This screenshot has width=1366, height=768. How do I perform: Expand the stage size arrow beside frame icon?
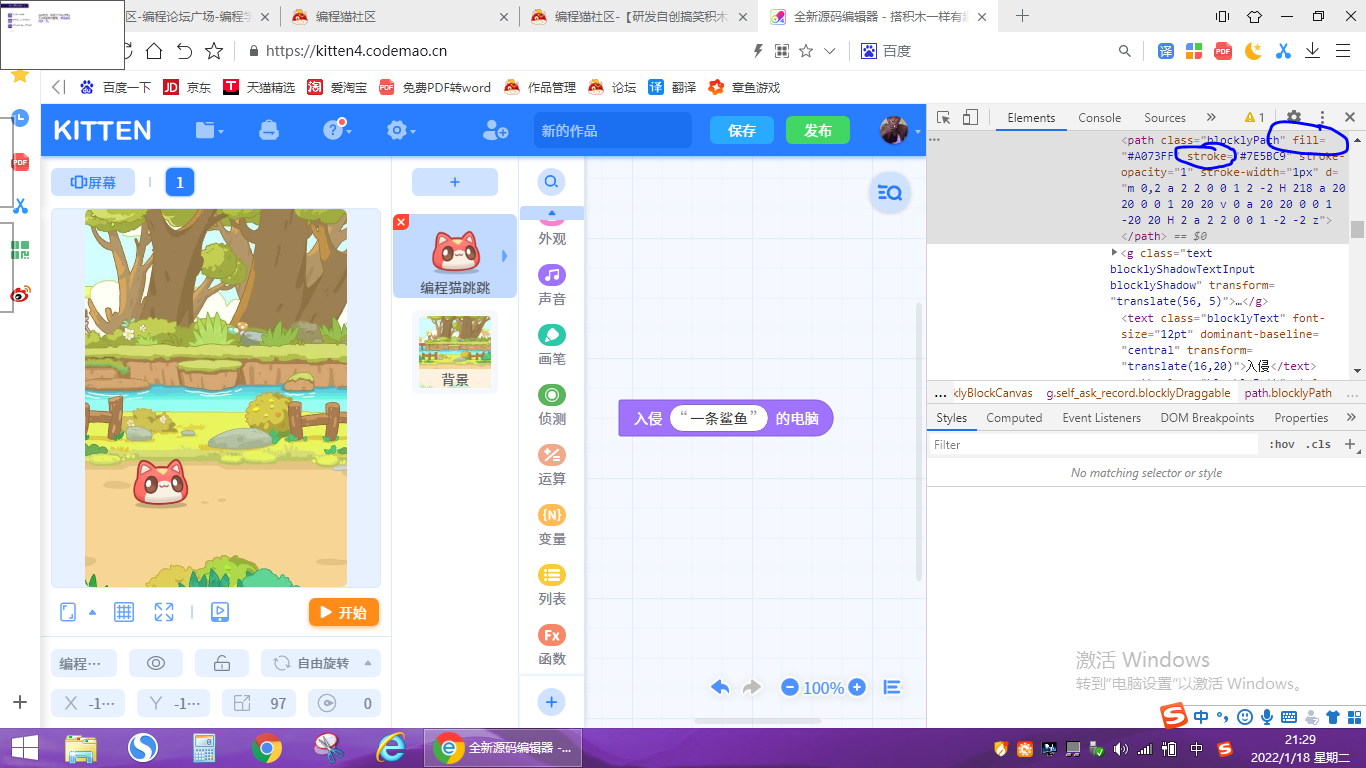pyautogui.click(x=93, y=612)
